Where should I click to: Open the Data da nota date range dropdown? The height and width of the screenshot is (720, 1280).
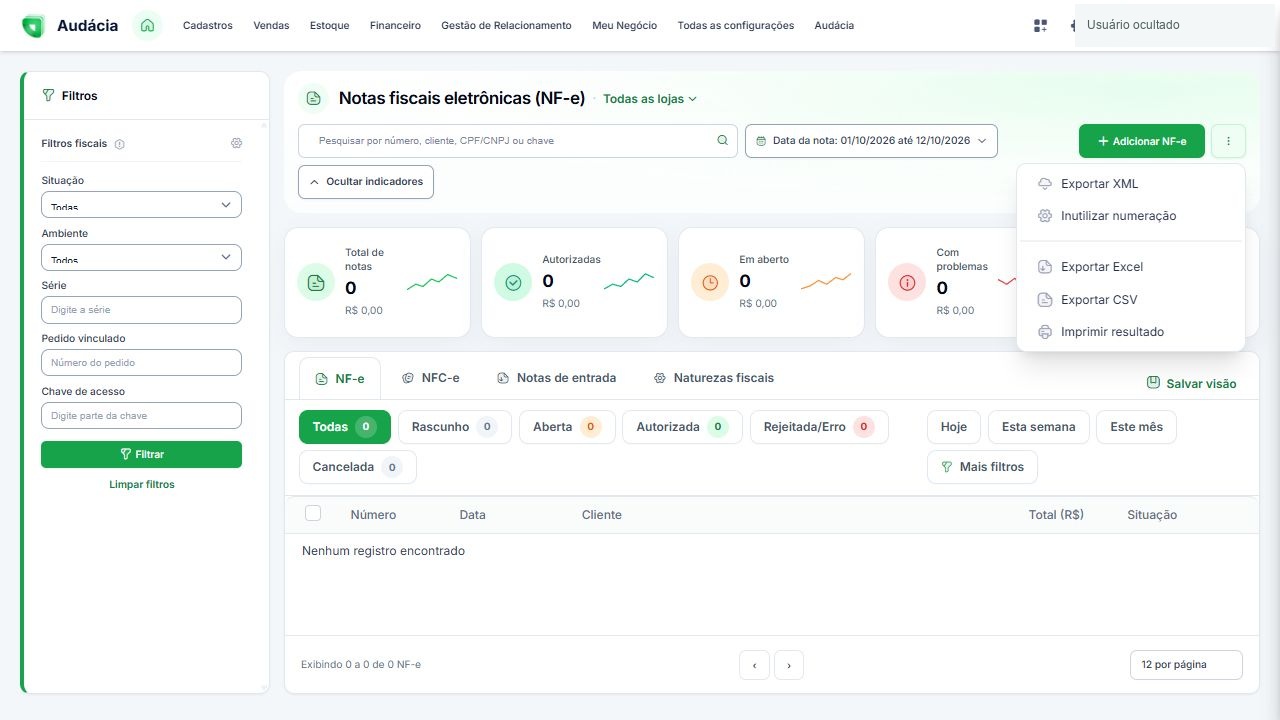[x=871, y=141]
